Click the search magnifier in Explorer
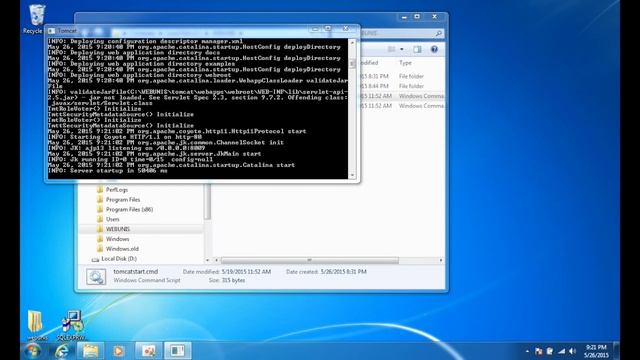The image size is (640, 360). click(439, 33)
